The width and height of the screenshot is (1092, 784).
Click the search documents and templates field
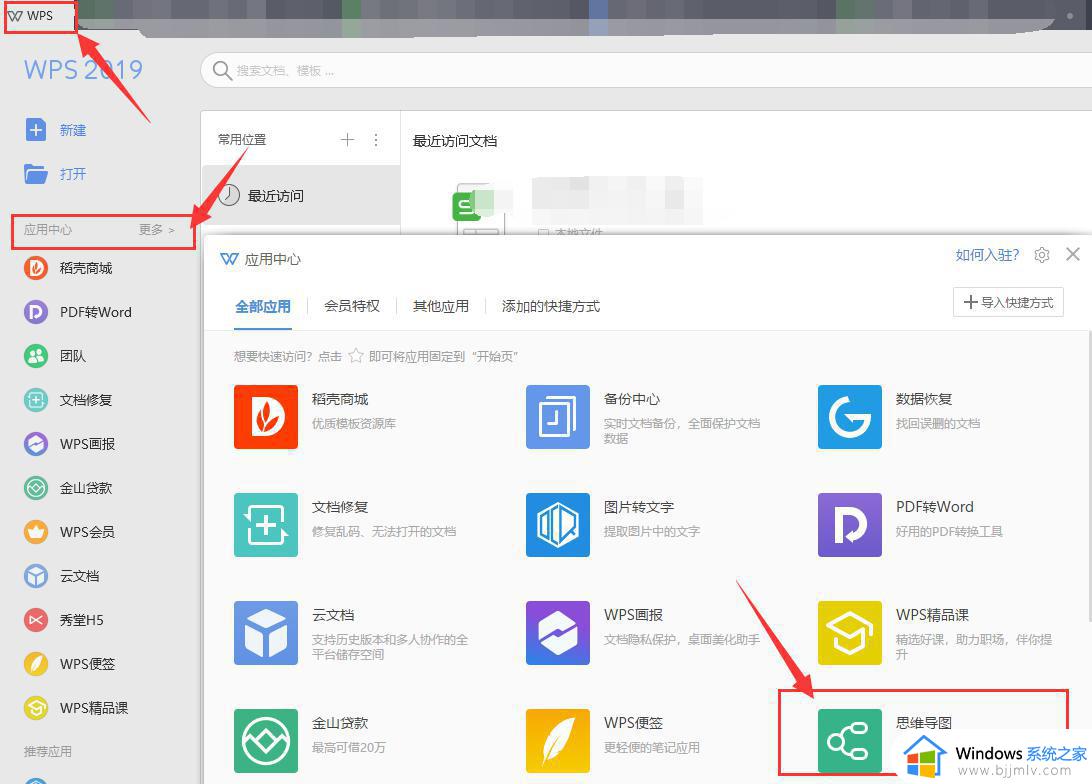pyautogui.click(x=648, y=70)
